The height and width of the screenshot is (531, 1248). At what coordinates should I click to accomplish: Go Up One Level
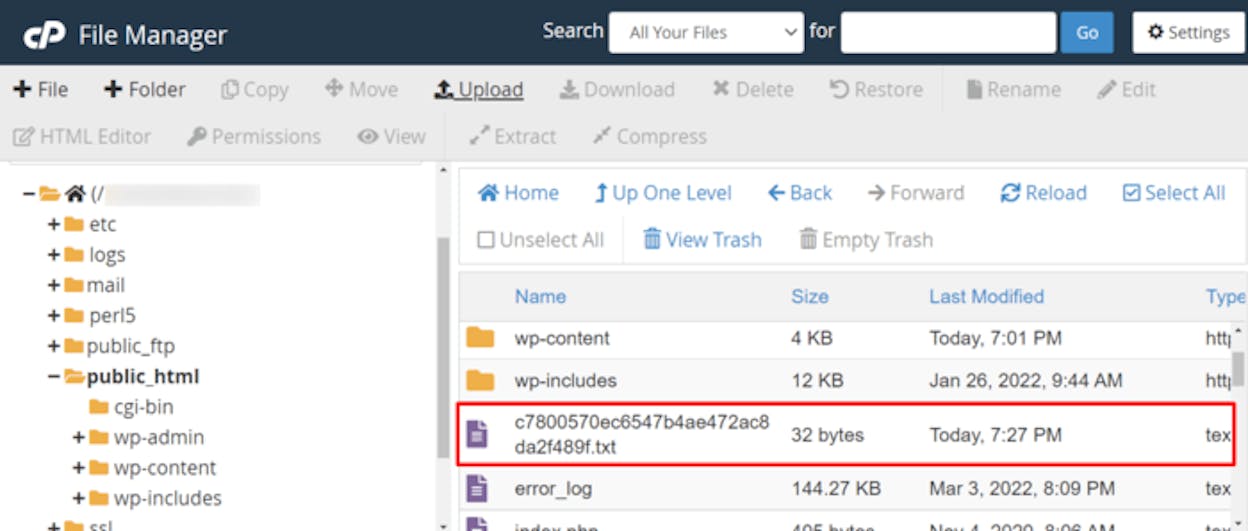[x=663, y=193]
